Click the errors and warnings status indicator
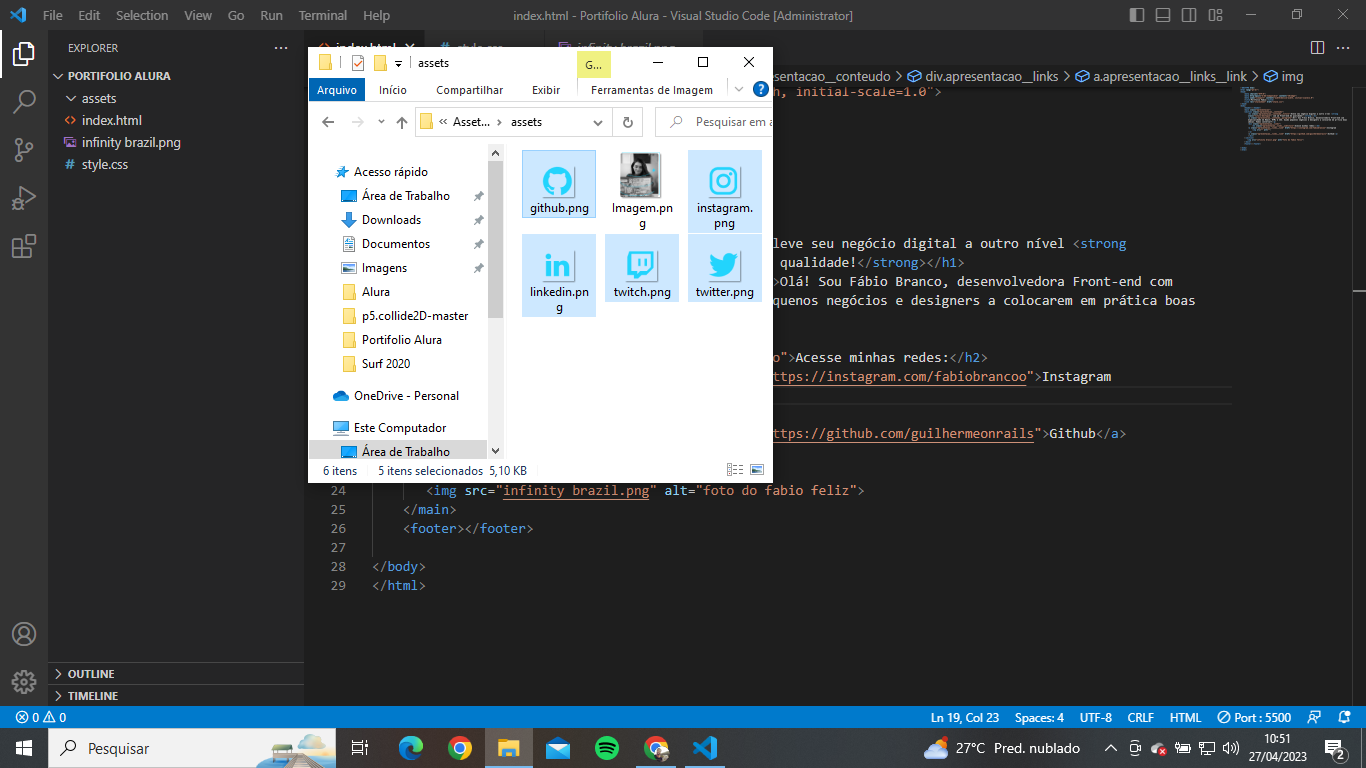 click(41, 718)
